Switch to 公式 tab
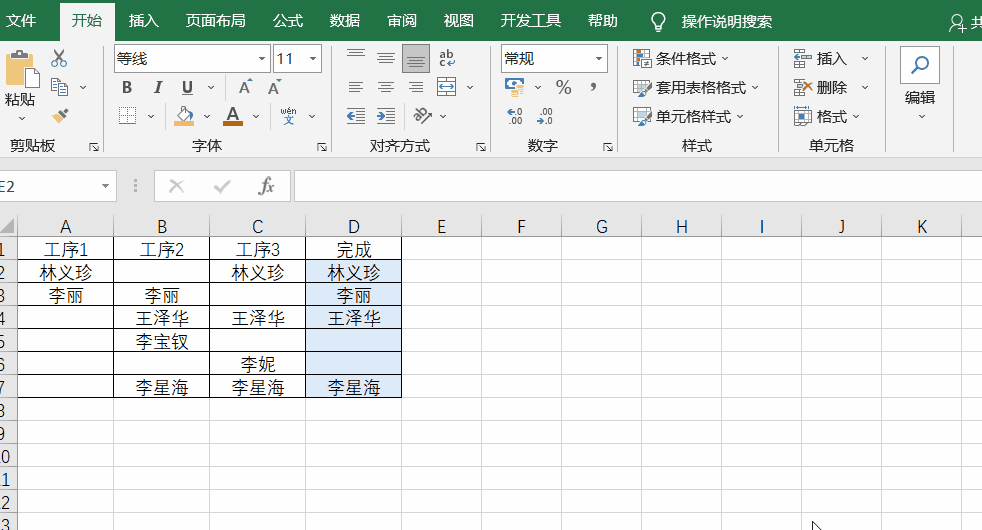 tap(288, 21)
